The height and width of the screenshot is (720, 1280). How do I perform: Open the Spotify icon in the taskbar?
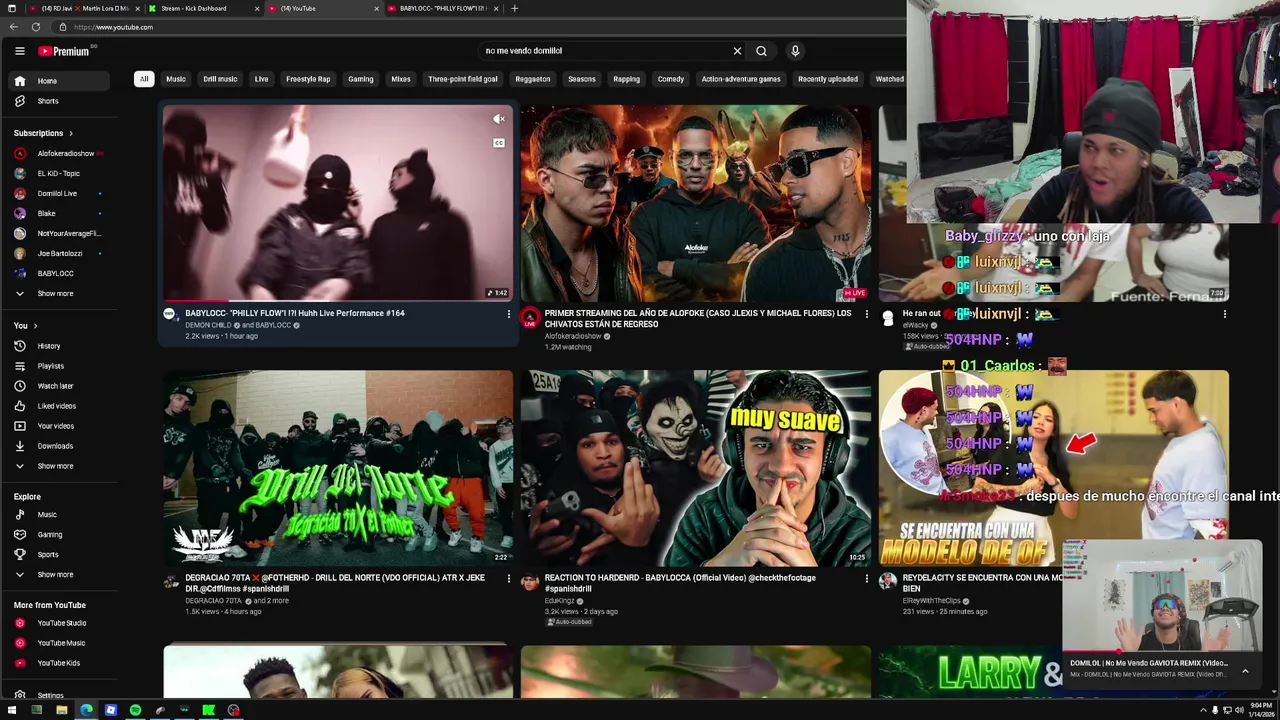click(135, 710)
